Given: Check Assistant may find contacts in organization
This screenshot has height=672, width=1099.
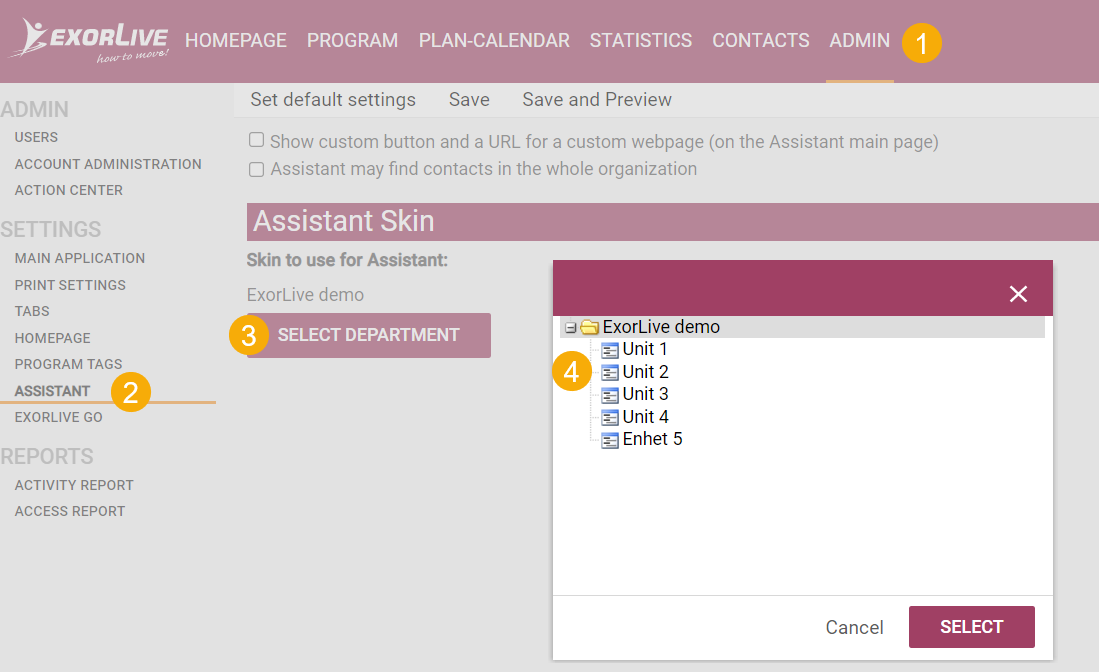Looking at the screenshot, I should (257, 170).
